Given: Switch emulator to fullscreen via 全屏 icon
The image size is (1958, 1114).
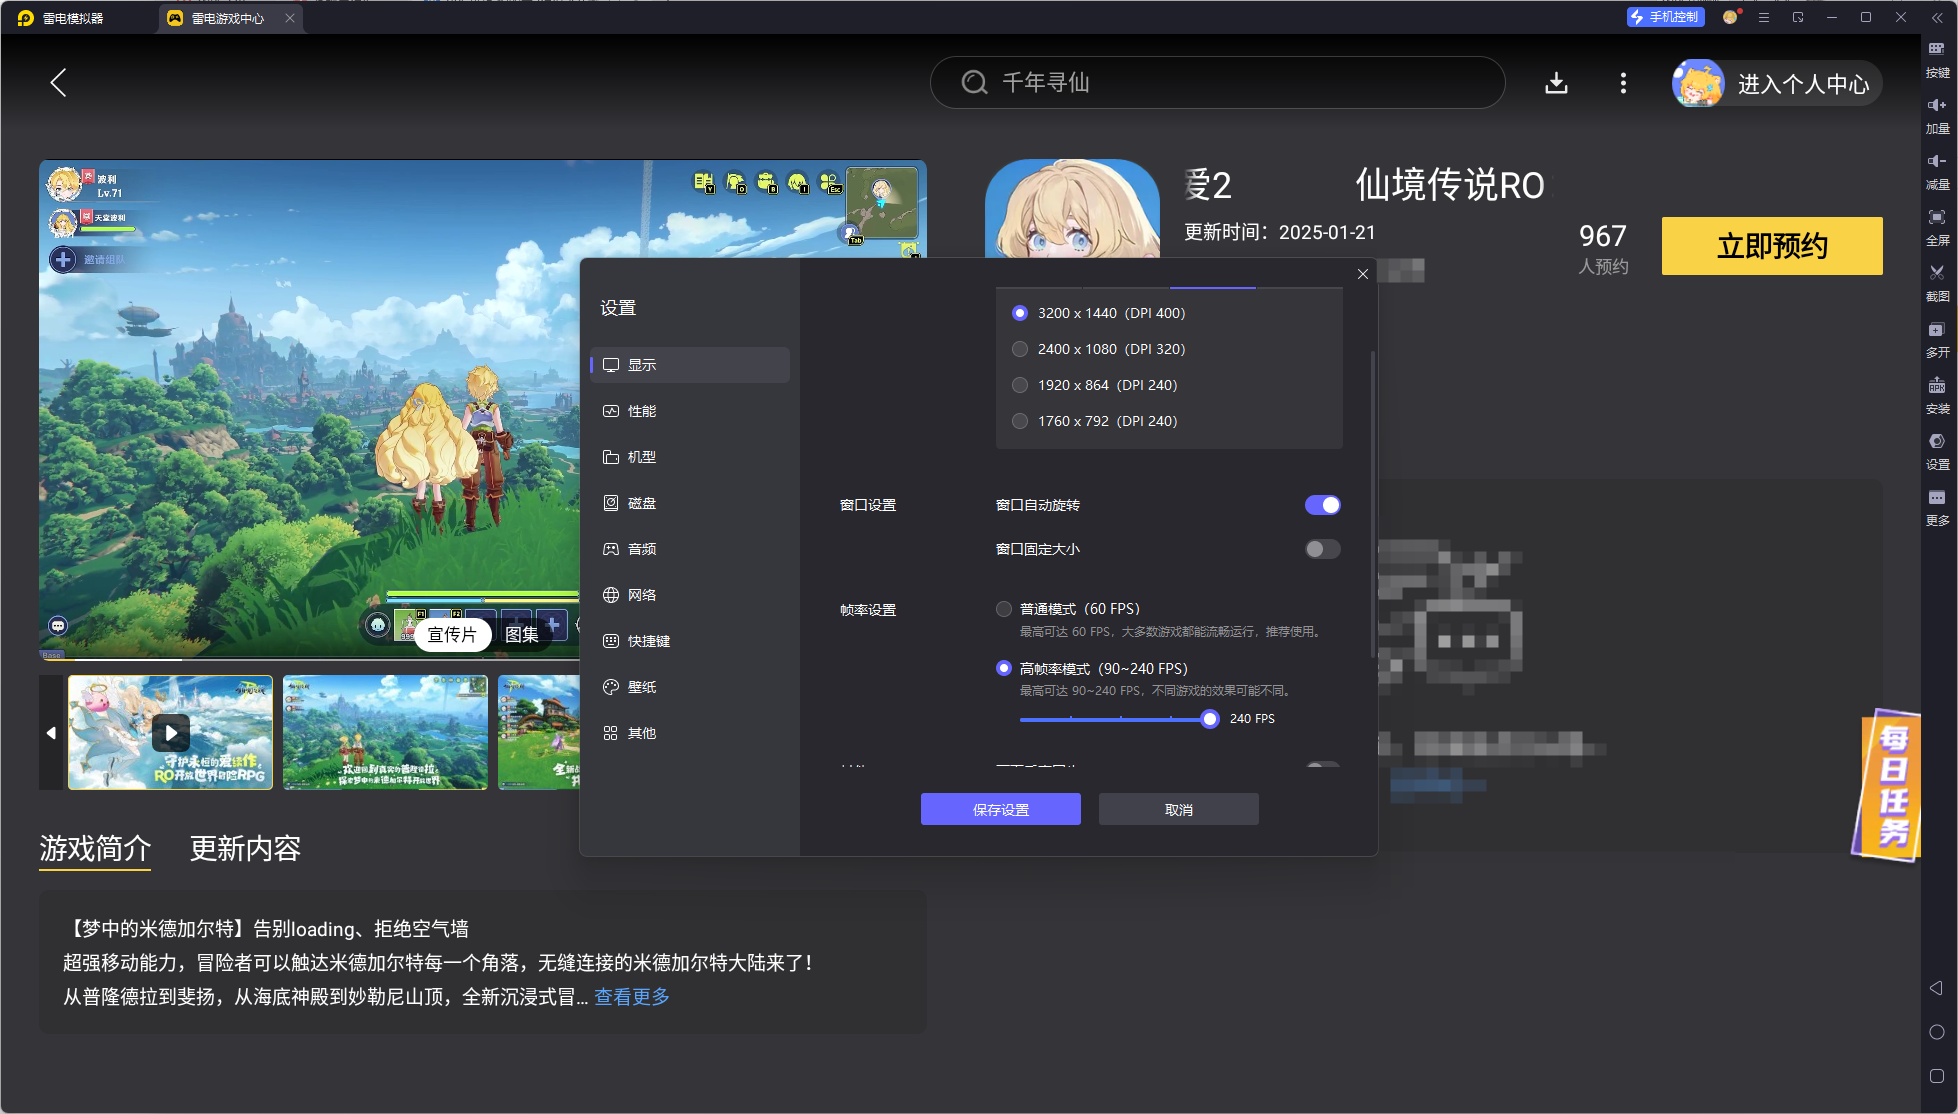Looking at the screenshot, I should [x=1937, y=226].
